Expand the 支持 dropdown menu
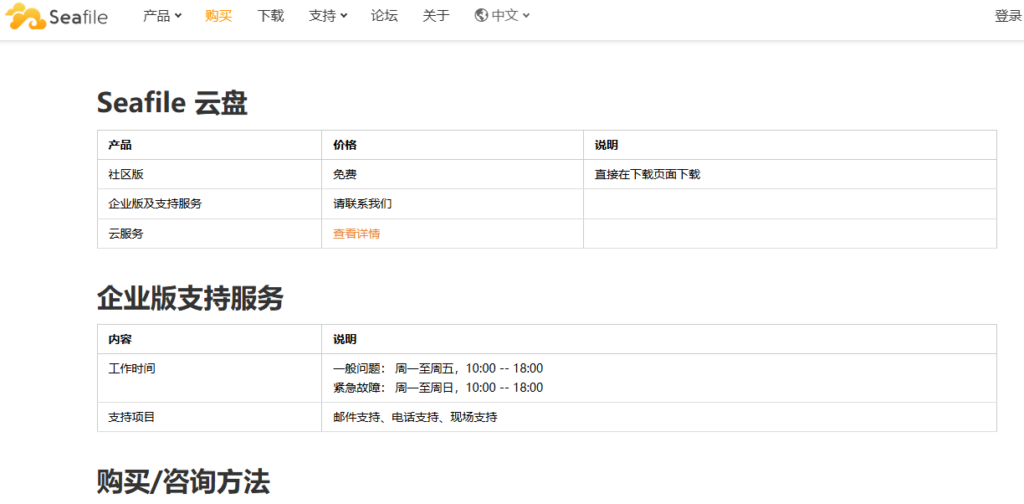The image size is (1024, 504). pyautogui.click(x=328, y=16)
